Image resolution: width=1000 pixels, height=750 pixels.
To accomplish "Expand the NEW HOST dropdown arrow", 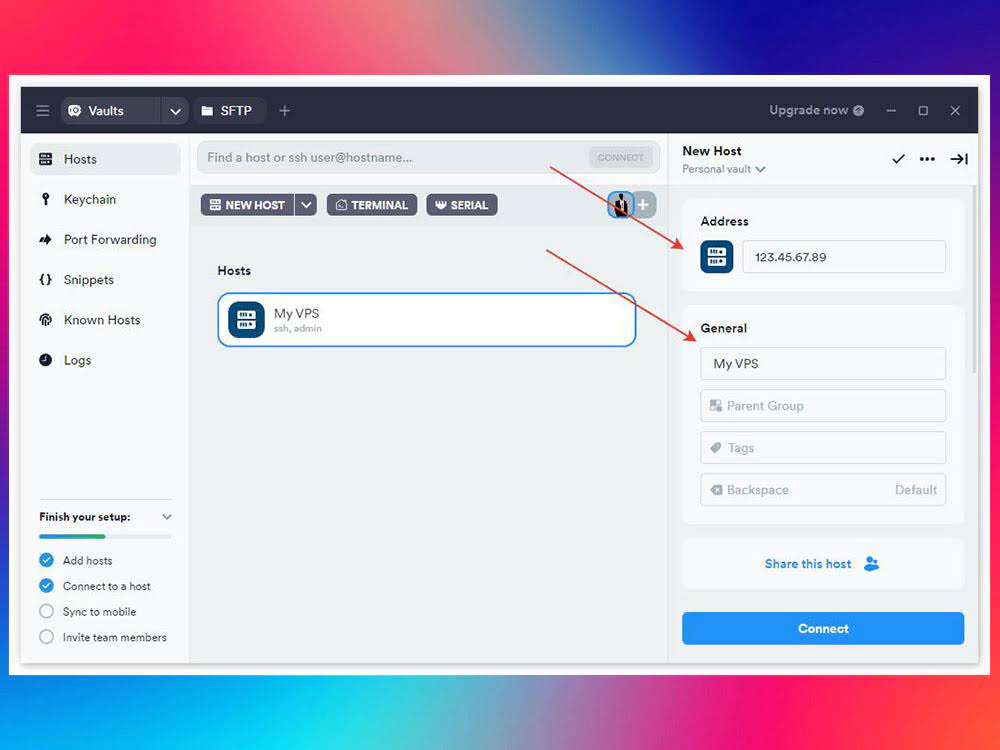I will (306, 205).
